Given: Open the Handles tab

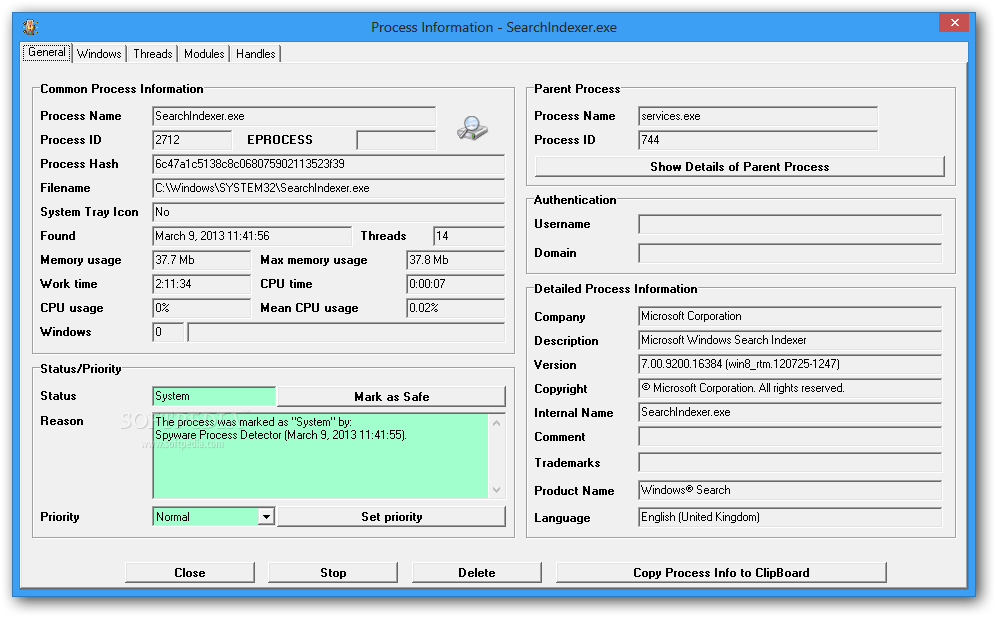Looking at the screenshot, I should (x=255, y=54).
